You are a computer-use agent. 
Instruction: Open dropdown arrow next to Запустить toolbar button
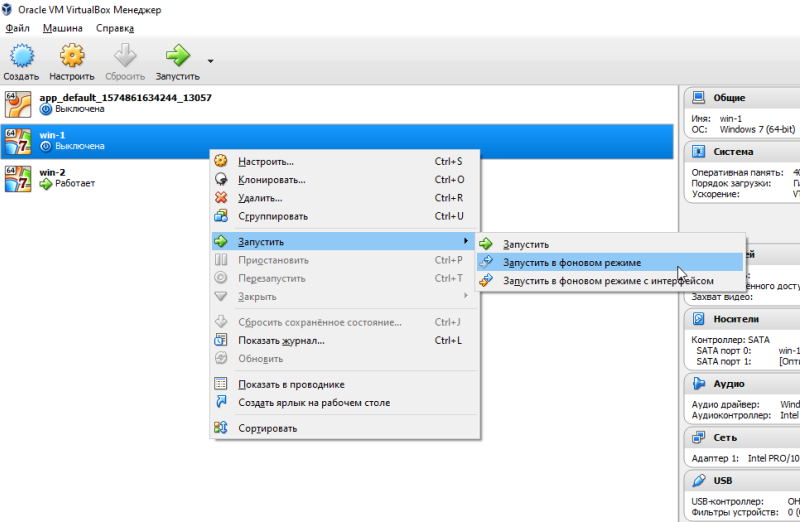click(x=210, y=61)
